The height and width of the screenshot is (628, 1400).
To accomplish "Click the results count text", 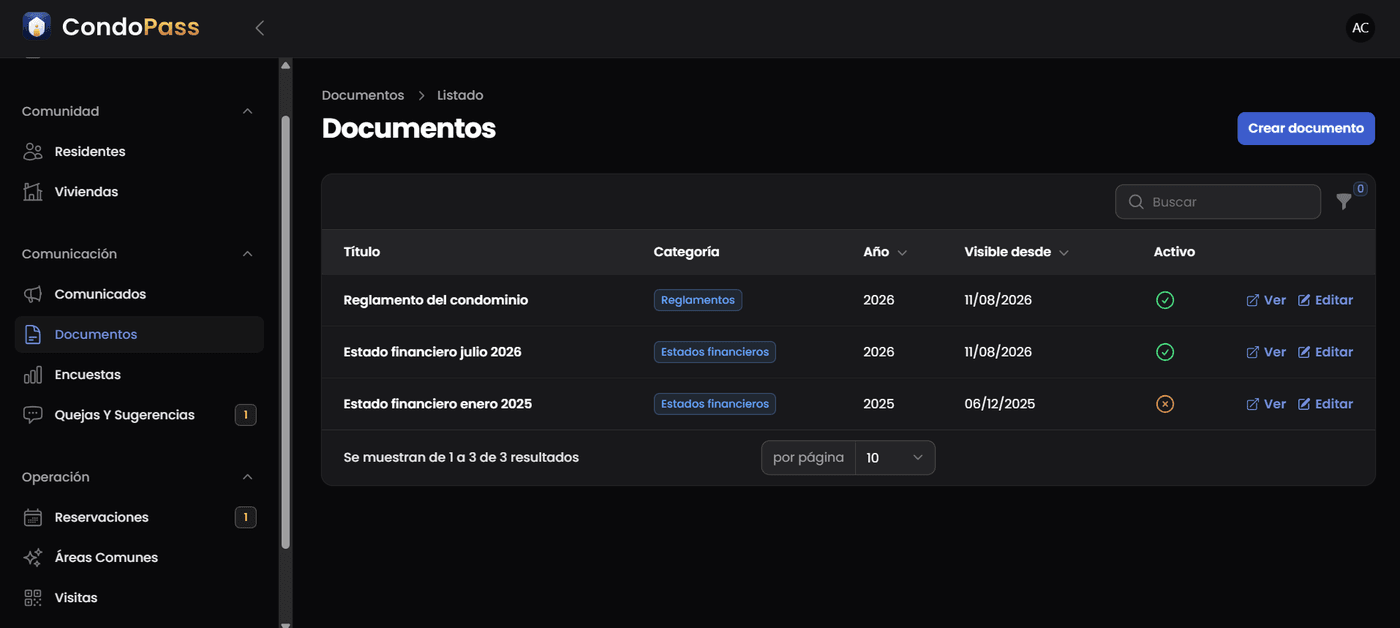I will (x=461, y=458).
